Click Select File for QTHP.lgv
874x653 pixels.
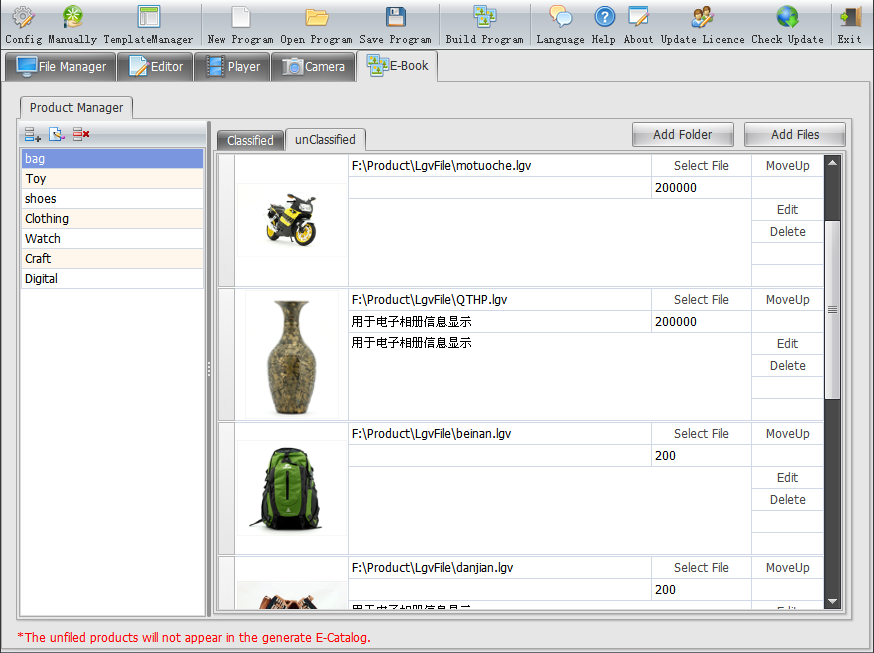click(701, 300)
